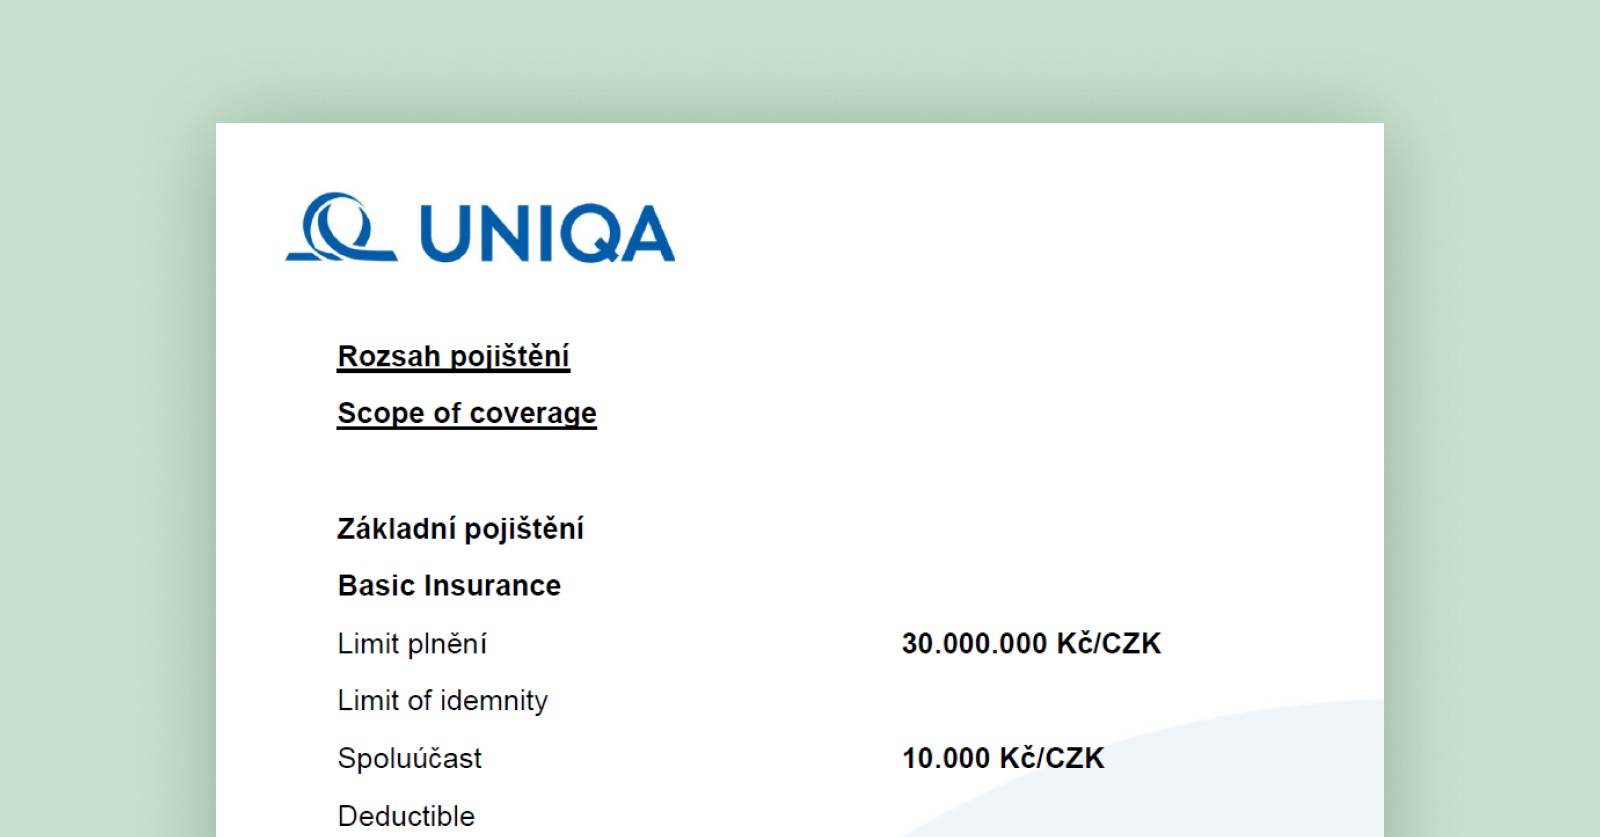The height and width of the screenshot is (837, 1600).
Task: Click the 'Spoluúčast' label
Action: pos(410,758)
